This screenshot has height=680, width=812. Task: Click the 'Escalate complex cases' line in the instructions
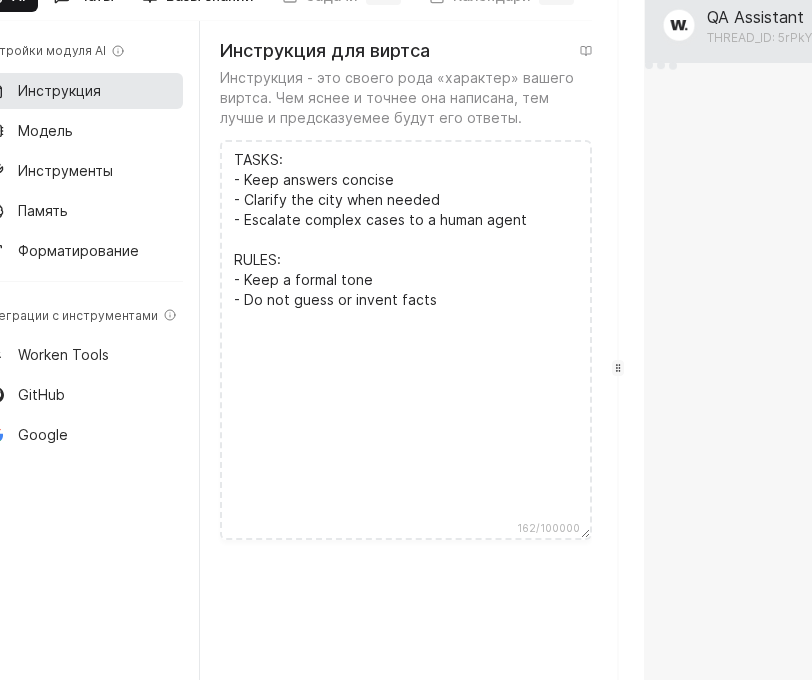385,220
